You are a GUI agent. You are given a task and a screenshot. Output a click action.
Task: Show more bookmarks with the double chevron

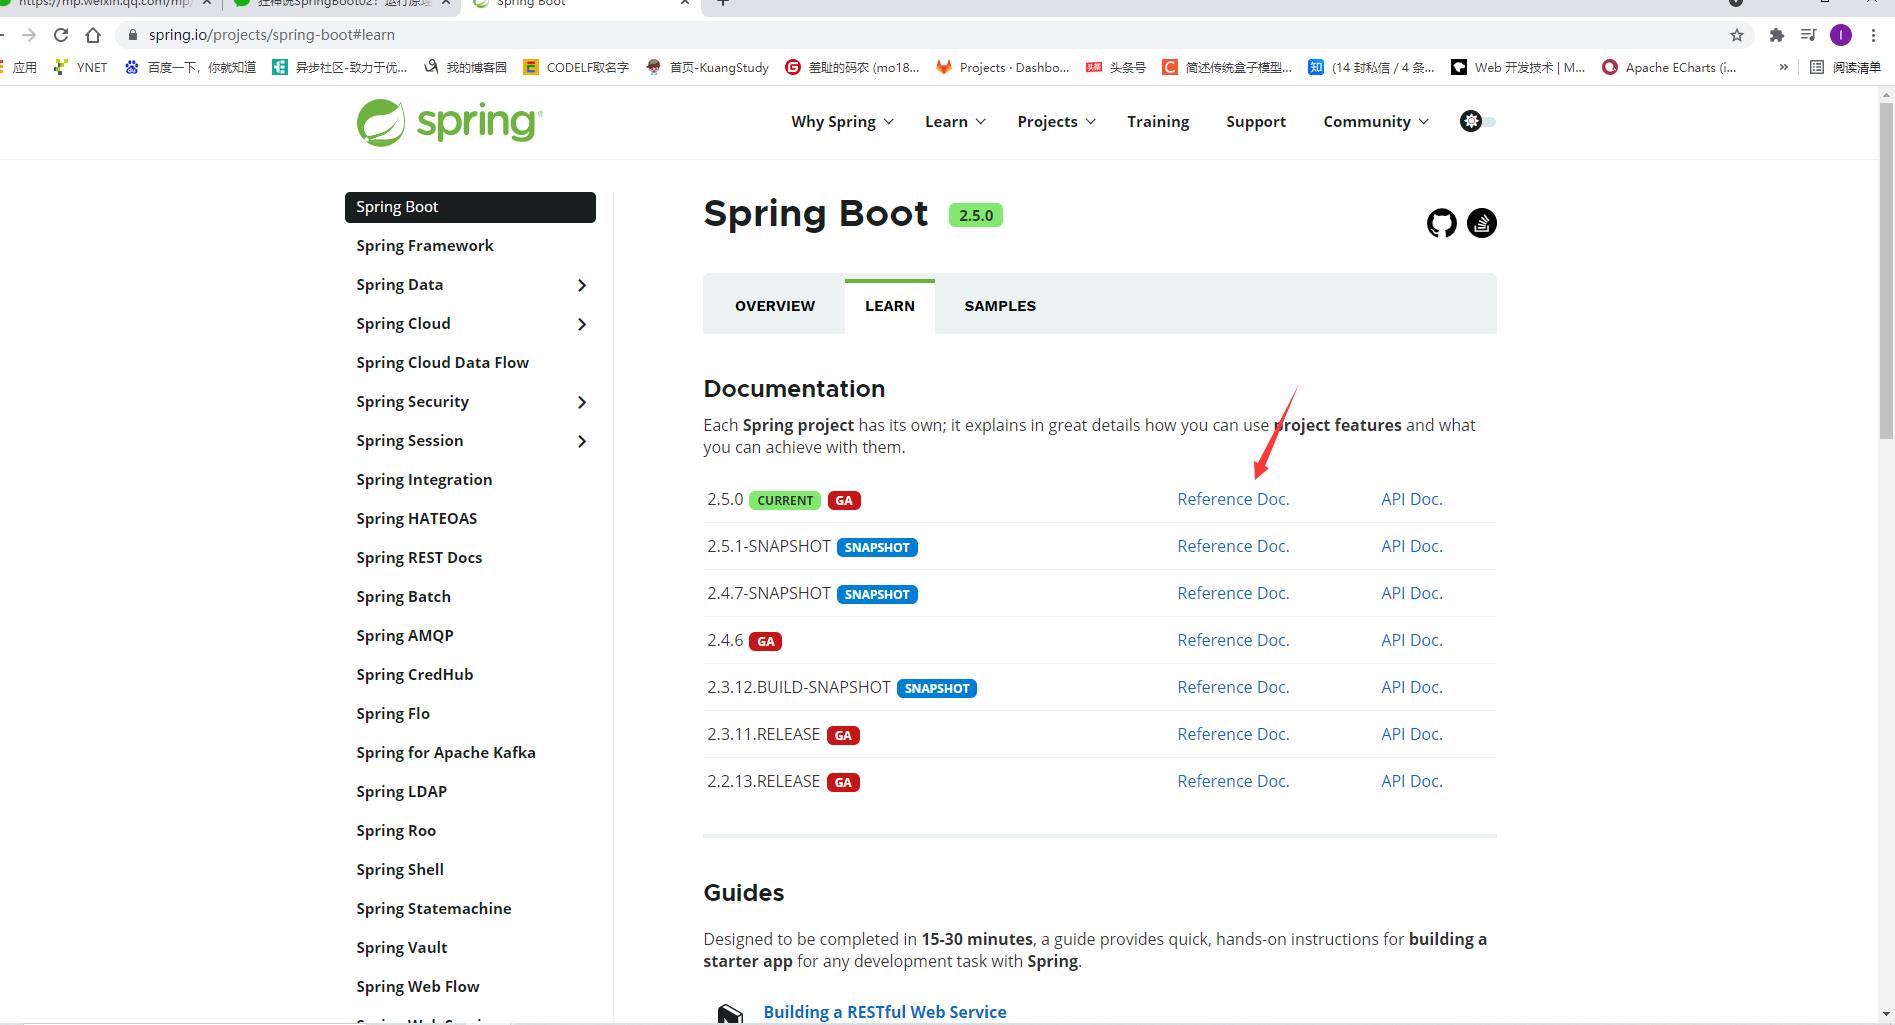point(1783,67)
